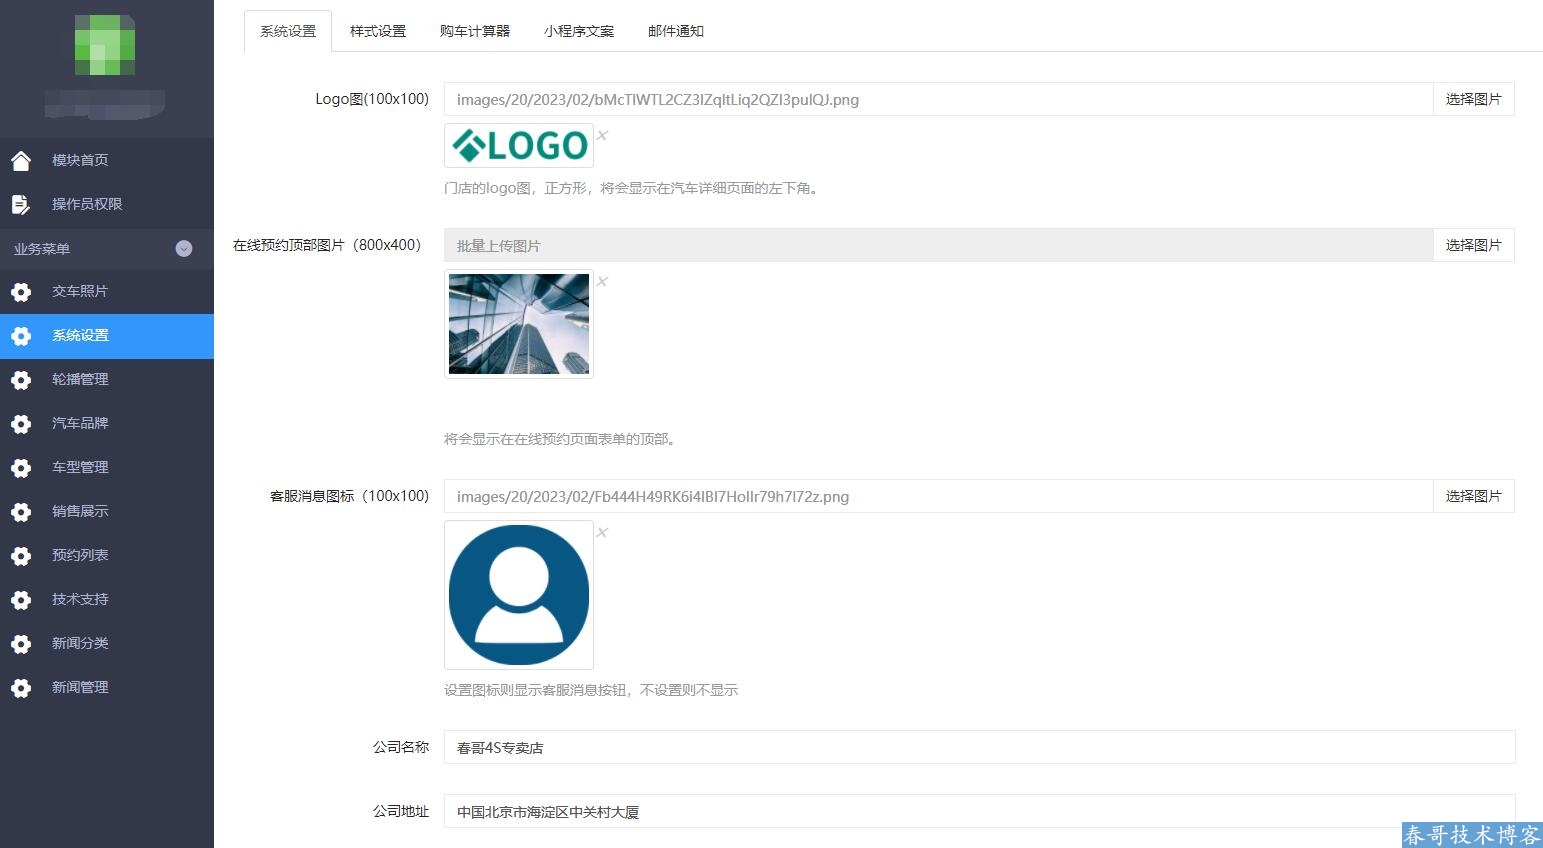The height and width of the screenshot is (848, 1543).
Task: Click the gear icon beside 轮播管理
Action: (x=21, y=380)
